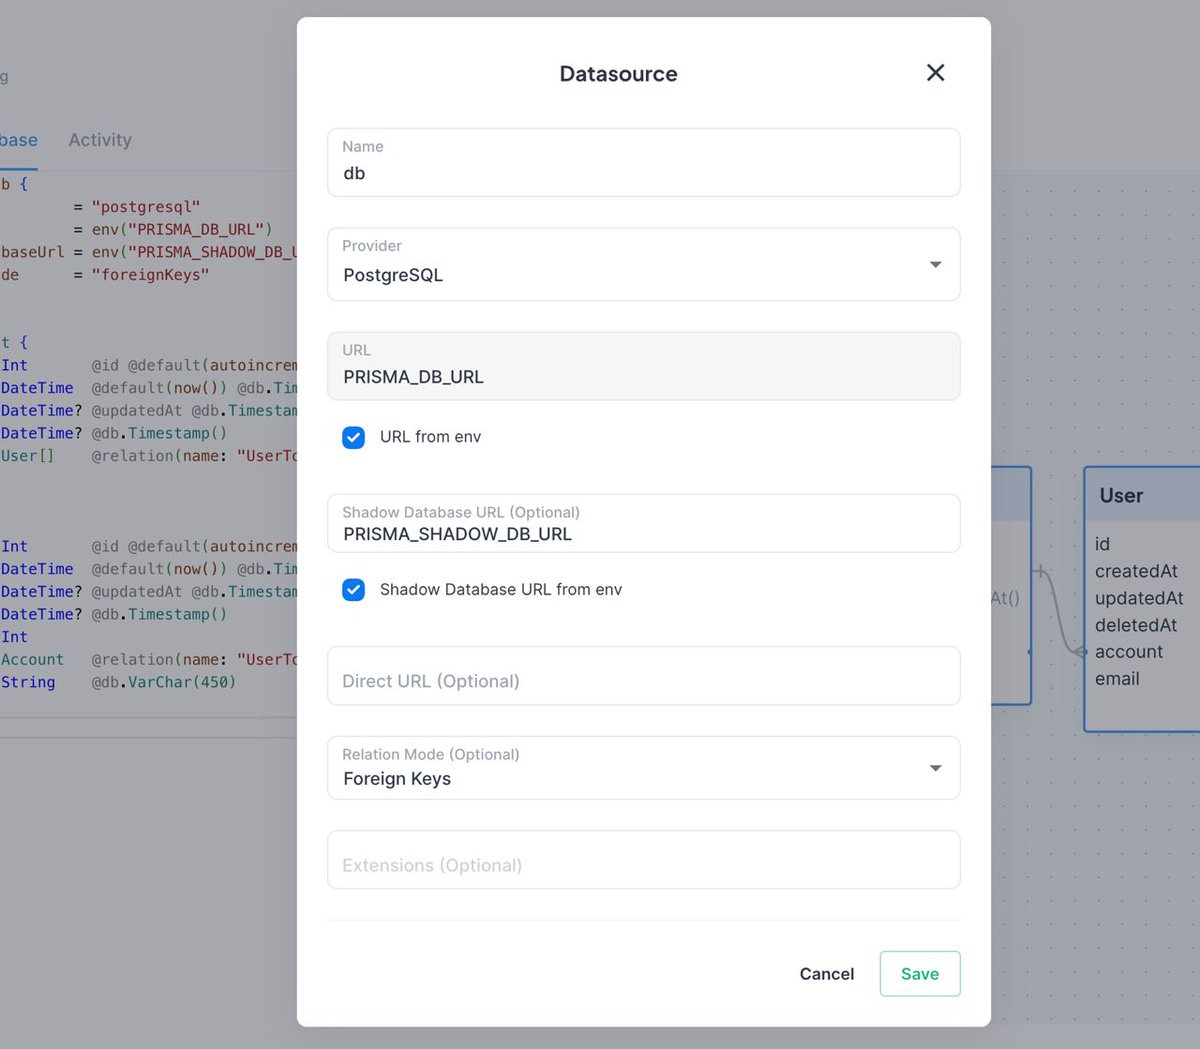
Task: Edit the Name field containing db
Action: (643, 162)
